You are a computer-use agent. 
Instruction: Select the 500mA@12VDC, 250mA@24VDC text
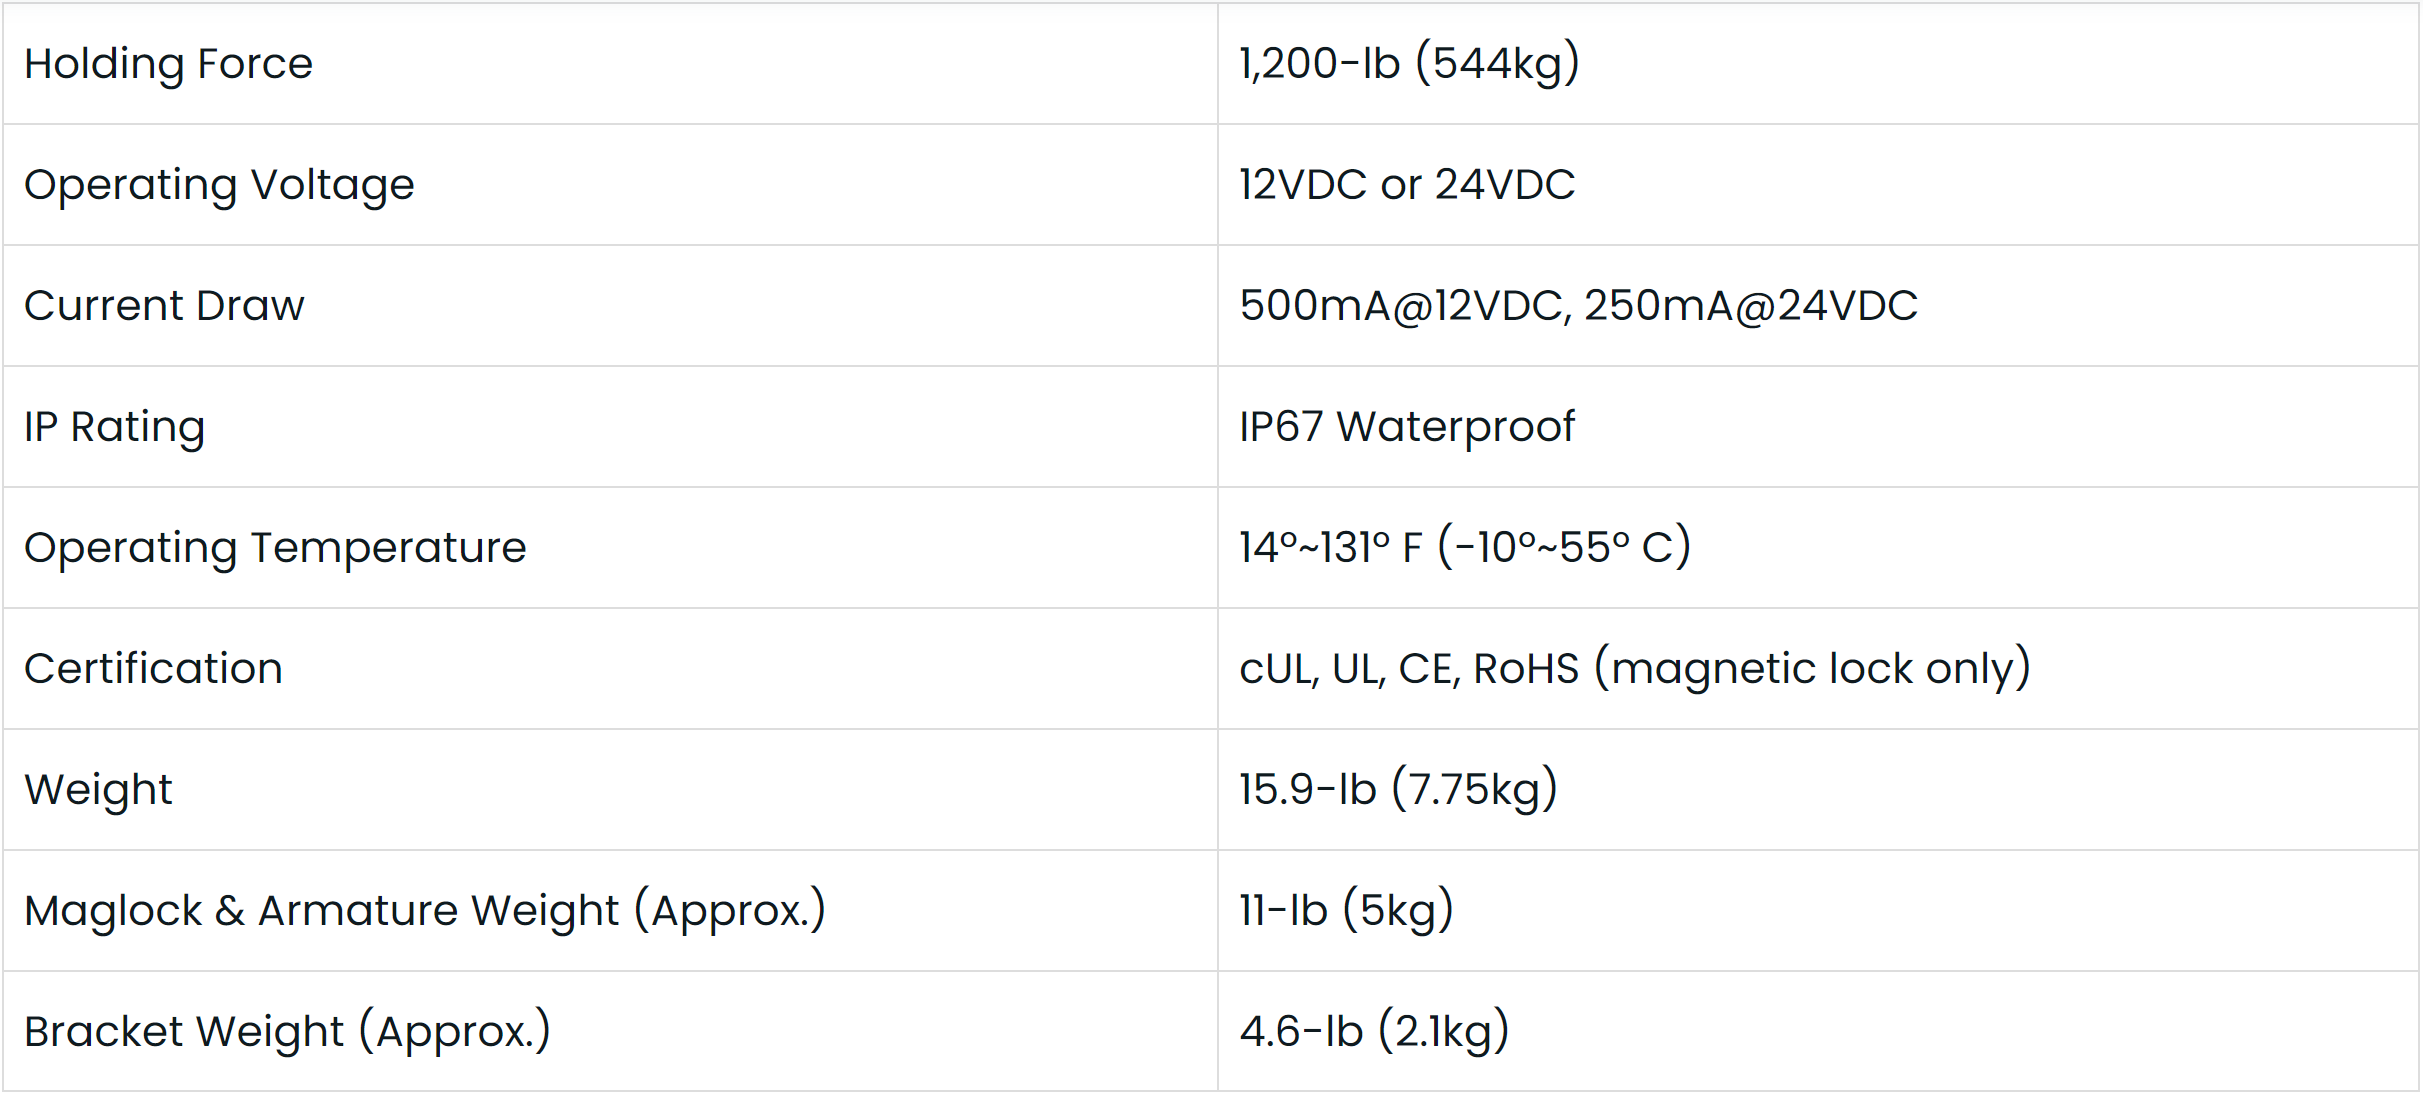pyautogui.click(x=1578, y=306)
